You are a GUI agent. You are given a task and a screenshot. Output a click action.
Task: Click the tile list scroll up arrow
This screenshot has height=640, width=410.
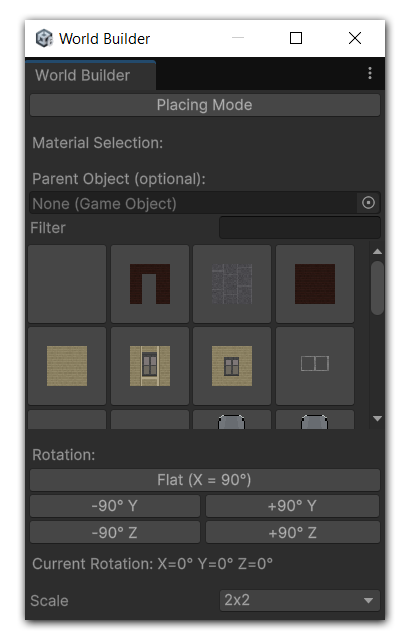click(x=377, y=251)
